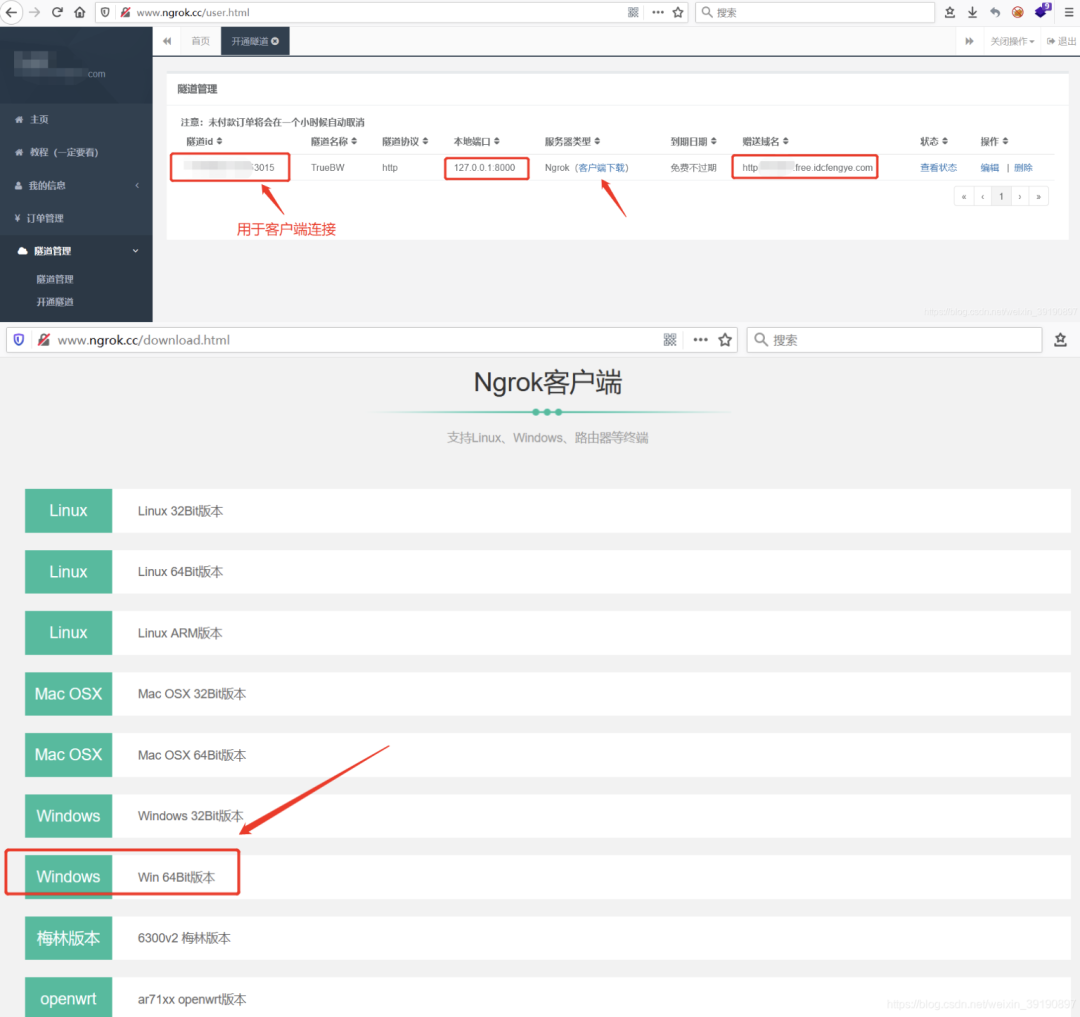Download ar71xx openwrt版本 client
Screen dimensions: 1080x1017
[x=548, y=998]
